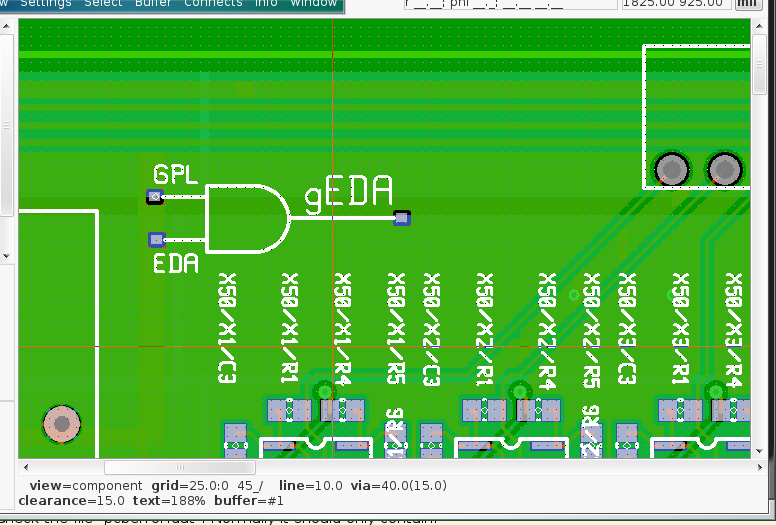Screen dimensions: 776x525
Task: Click the X50/X1/C3 component label
Action: [x=227, y=328]
